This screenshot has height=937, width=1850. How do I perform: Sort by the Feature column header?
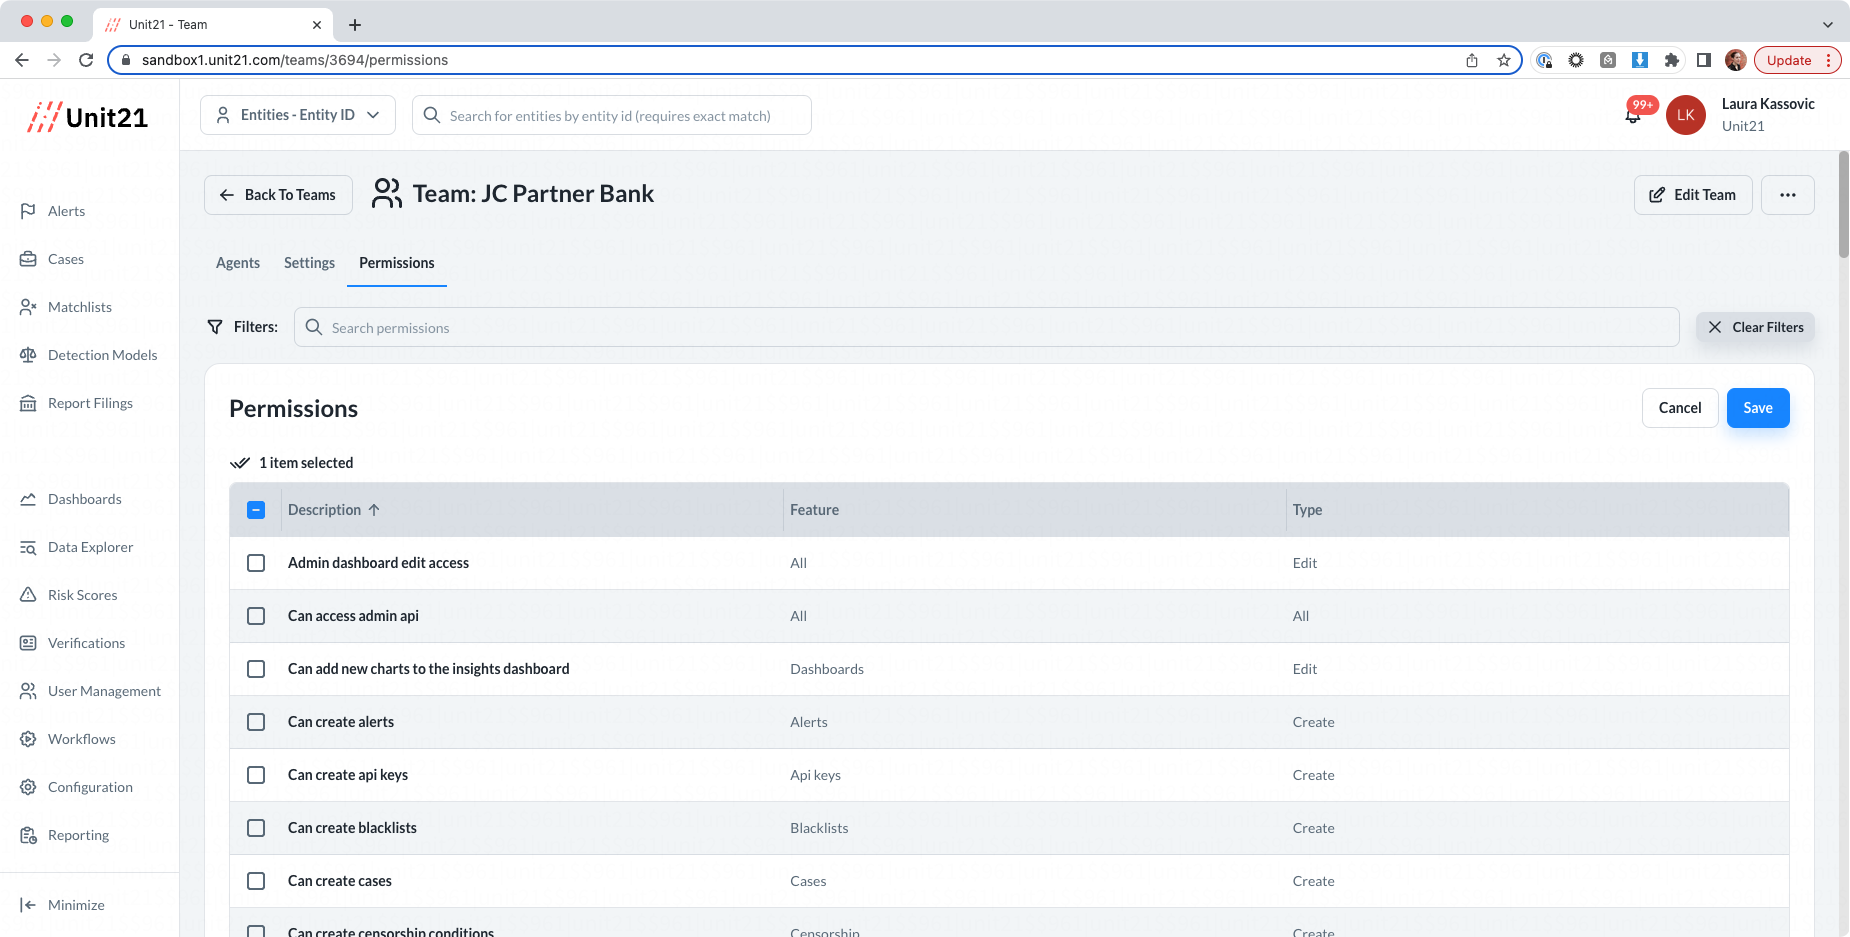[x=814, y=510]
